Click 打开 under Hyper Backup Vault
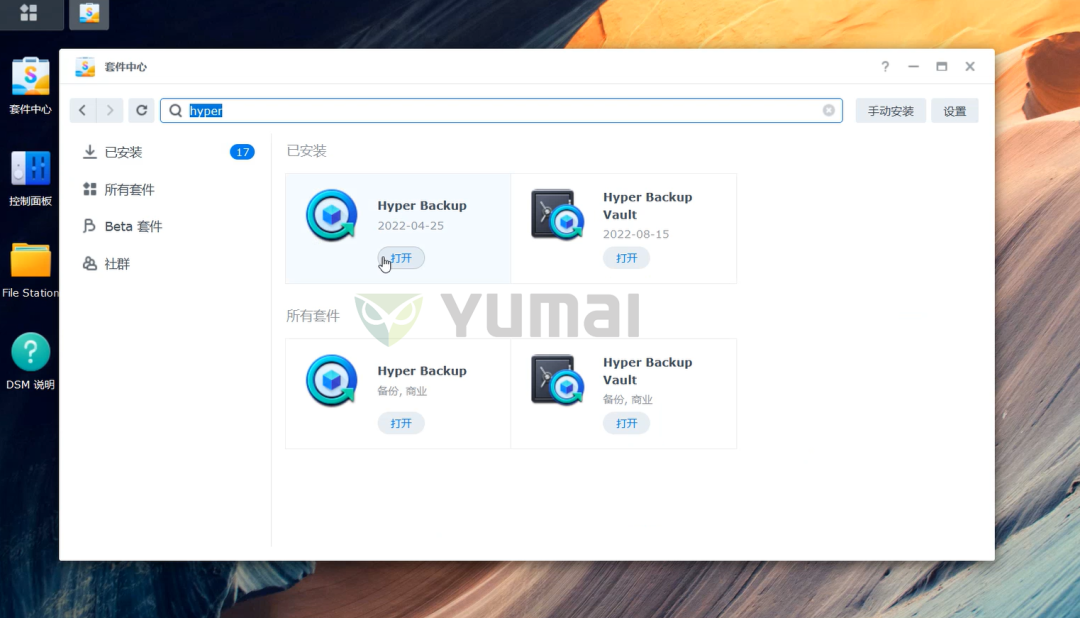Viewport: 1080px width, 618px height. 626,257
